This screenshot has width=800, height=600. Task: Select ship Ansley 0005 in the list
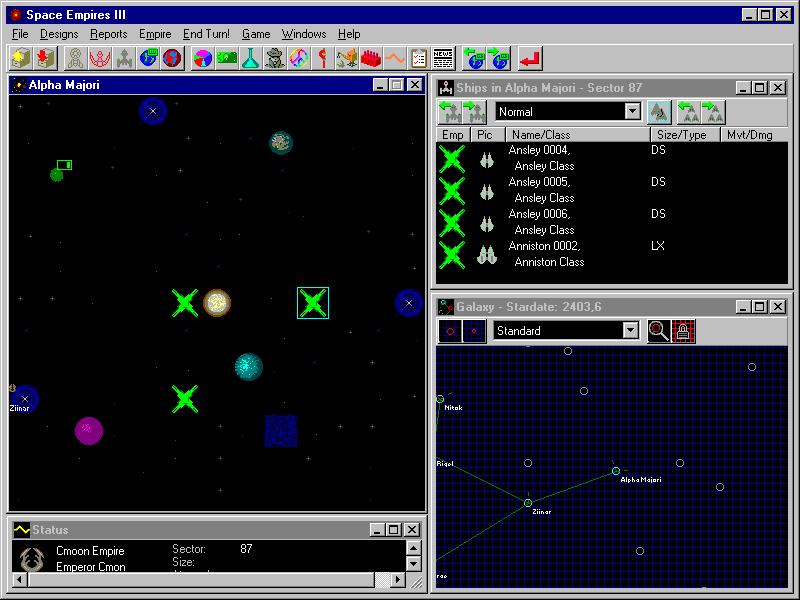pos(612,190)
